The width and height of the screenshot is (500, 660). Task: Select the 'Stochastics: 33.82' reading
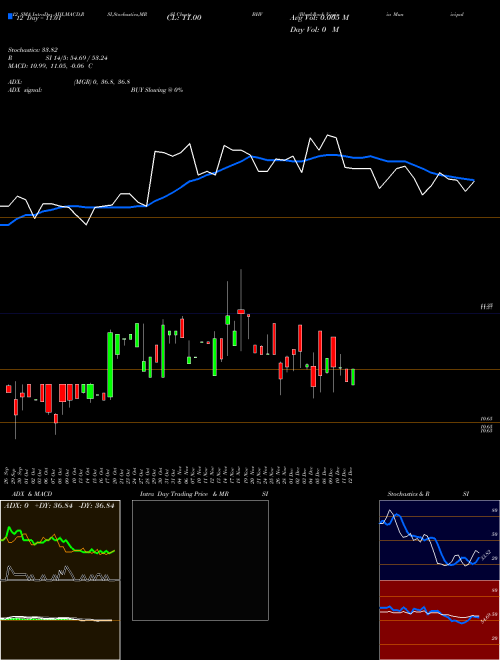pyautogui.click(x=32, y=50)
